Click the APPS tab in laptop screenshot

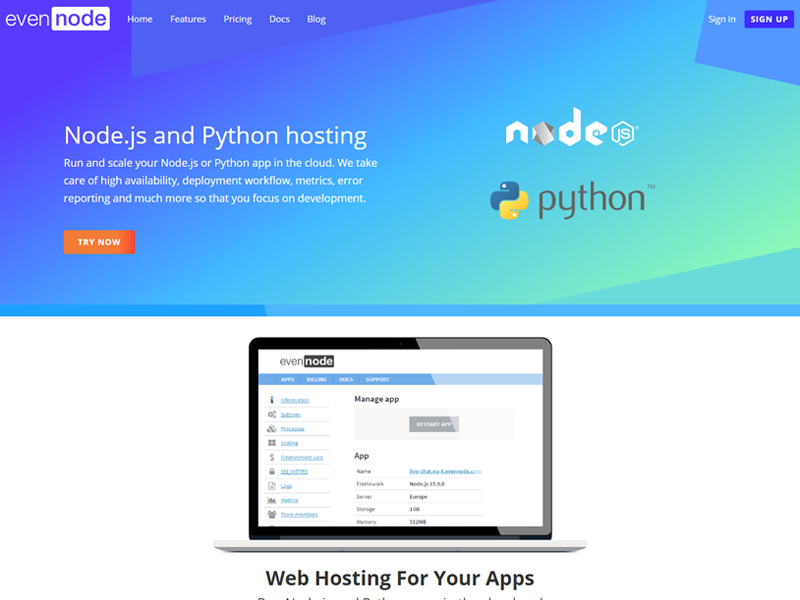click(288, 379)
